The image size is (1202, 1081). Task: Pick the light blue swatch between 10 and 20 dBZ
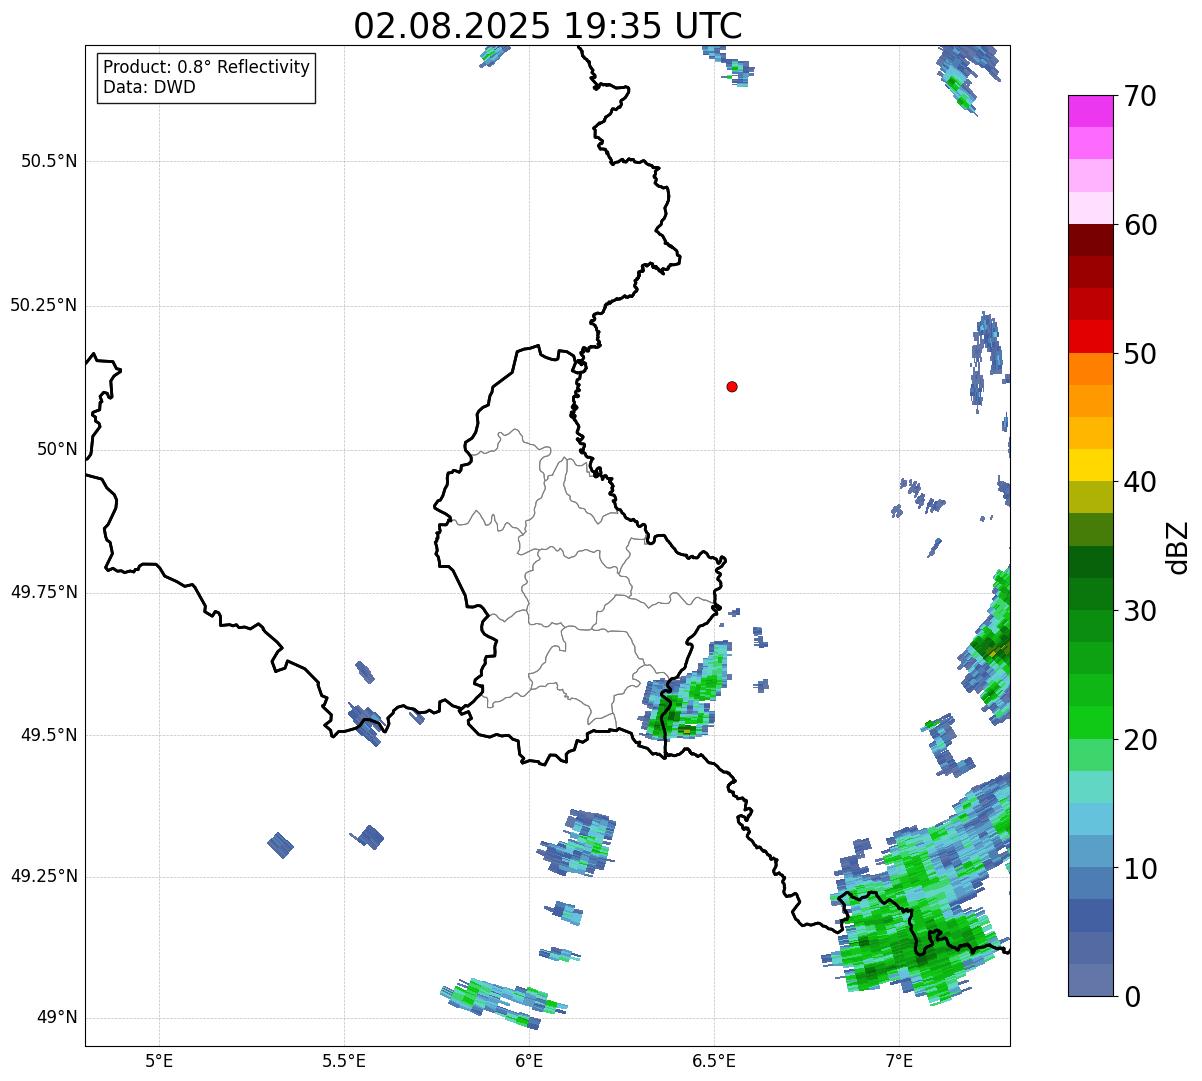[x=1091, y=819]
